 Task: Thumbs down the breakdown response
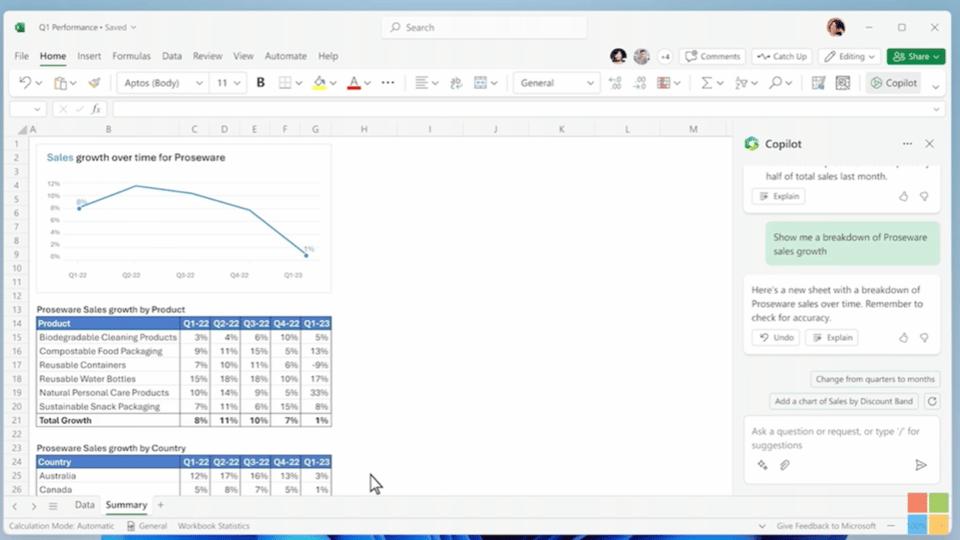(x=924, y=337)
